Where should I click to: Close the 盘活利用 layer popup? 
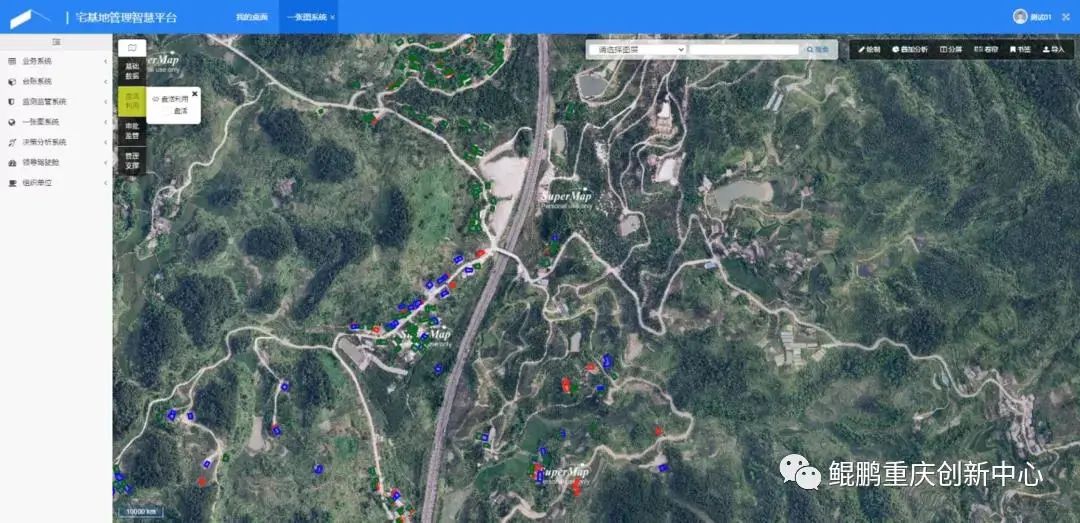tap(195, 93)
